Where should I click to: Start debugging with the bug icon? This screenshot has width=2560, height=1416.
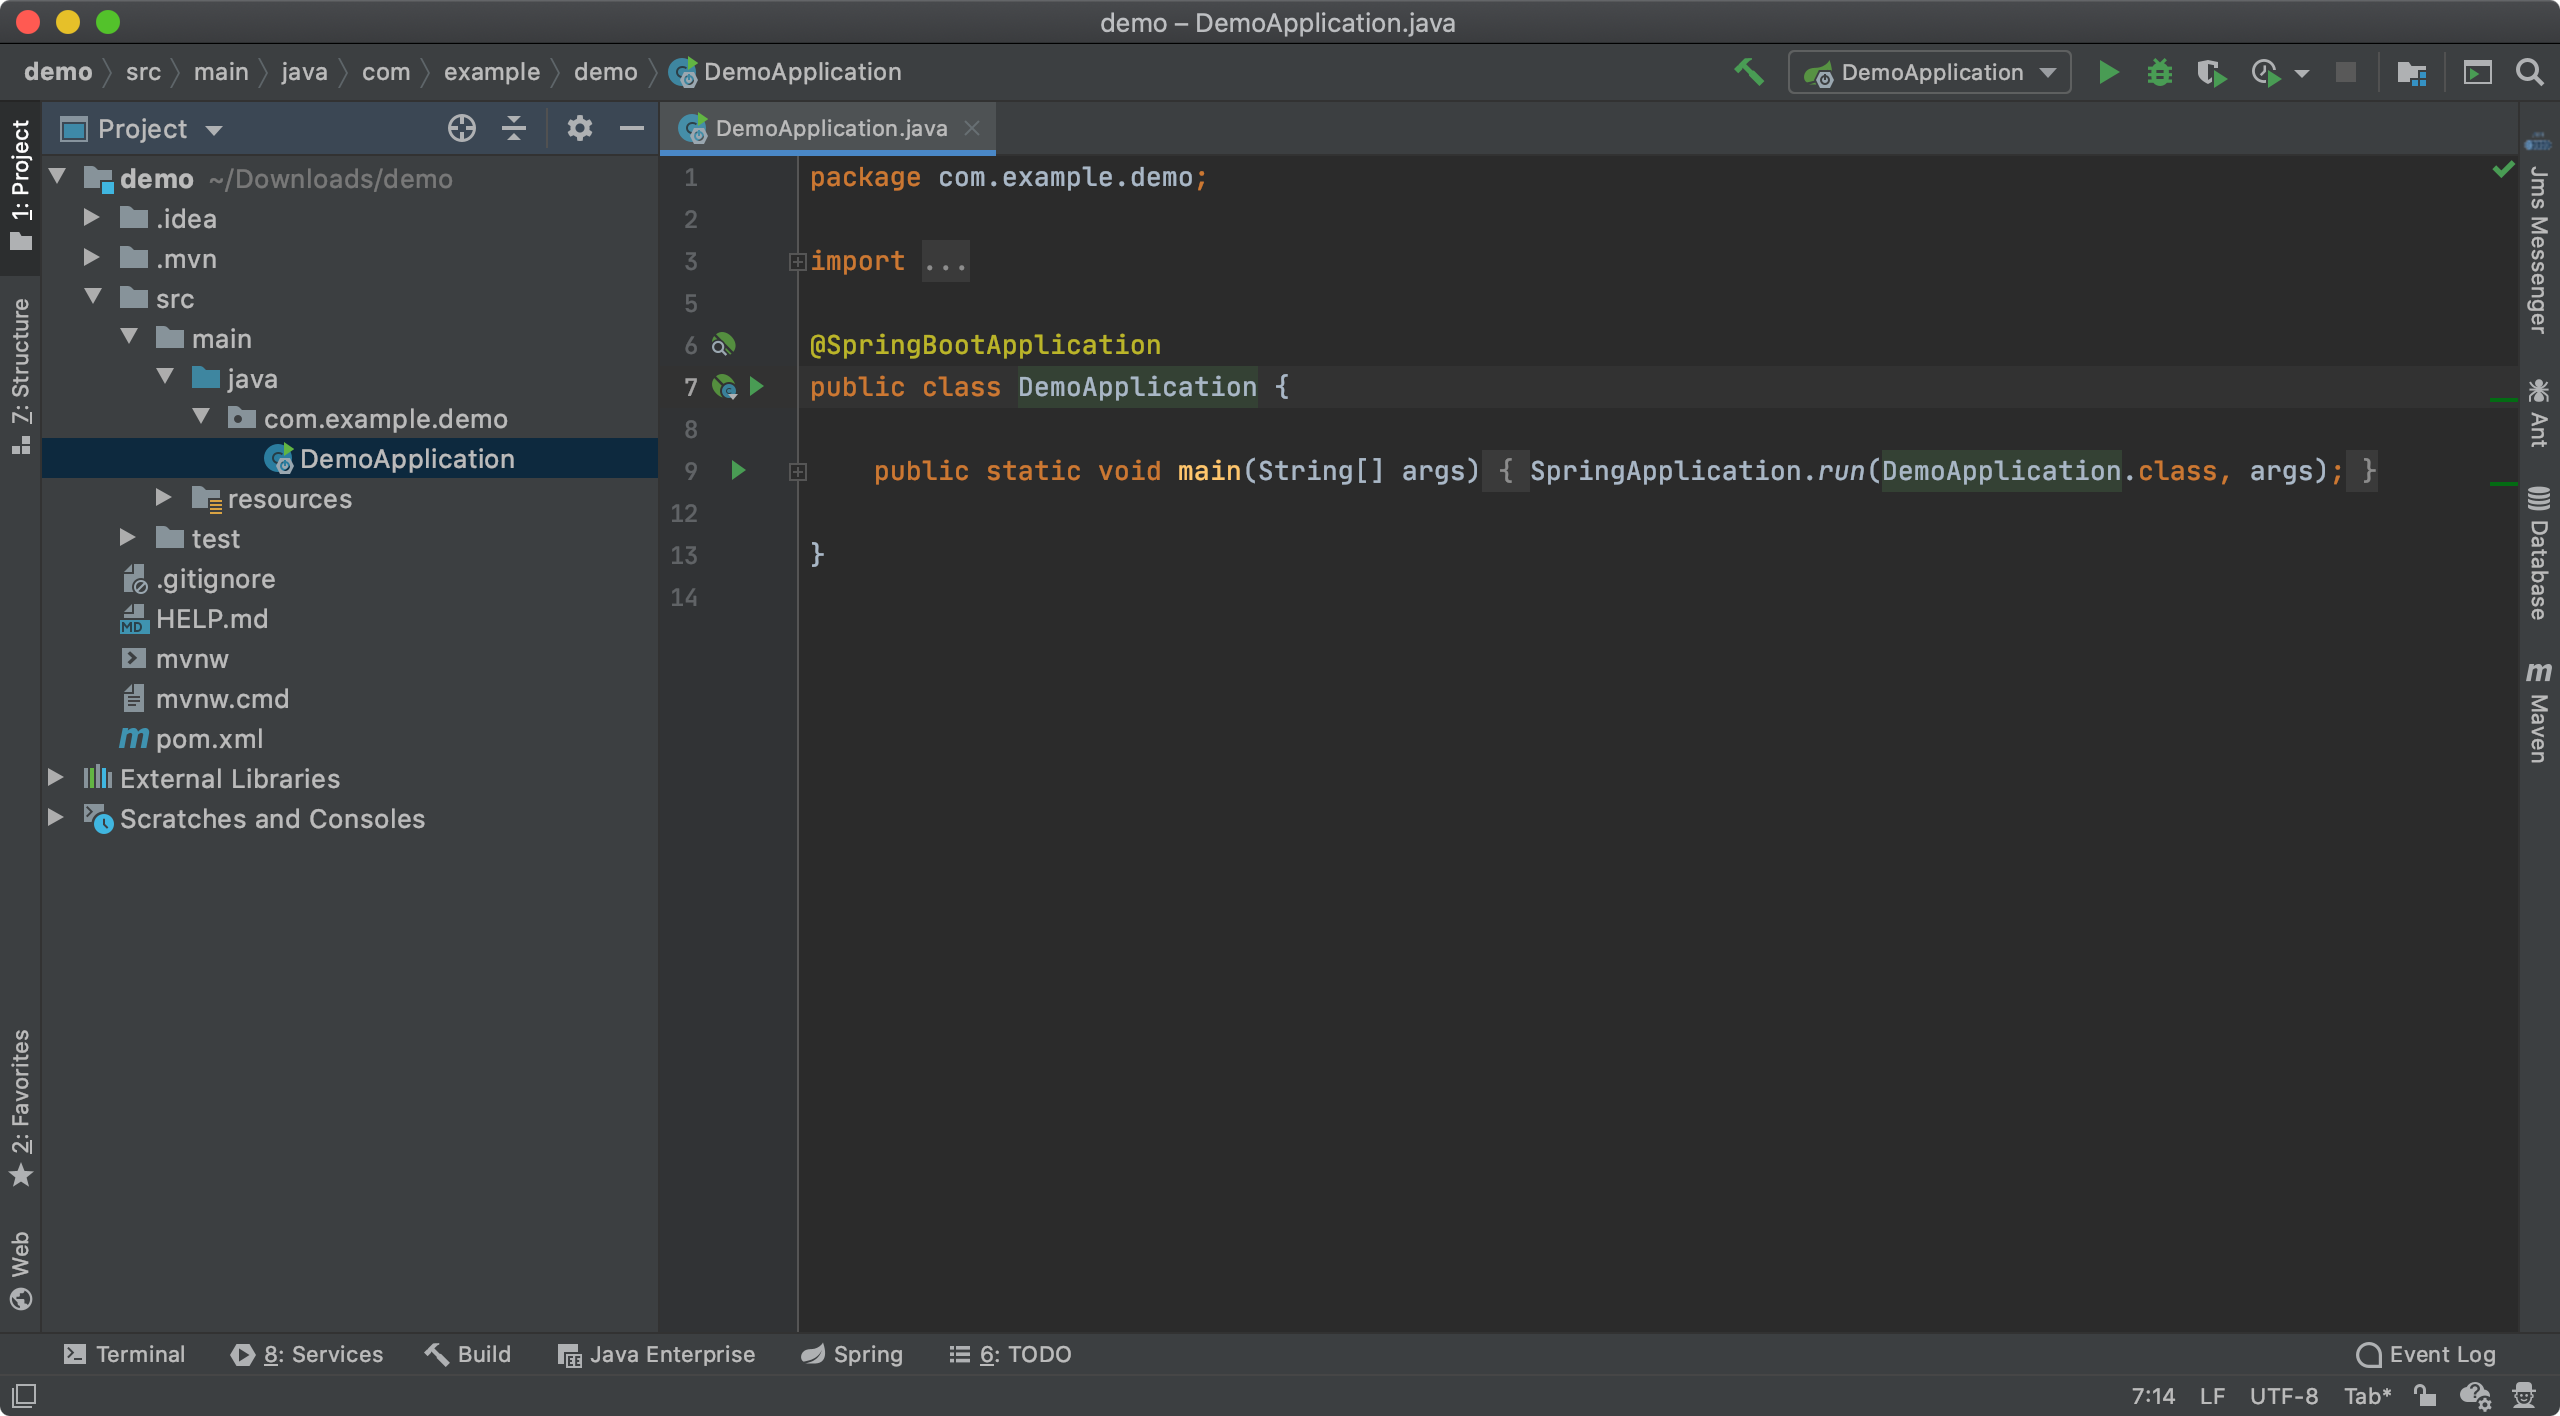coord(2160,72)
